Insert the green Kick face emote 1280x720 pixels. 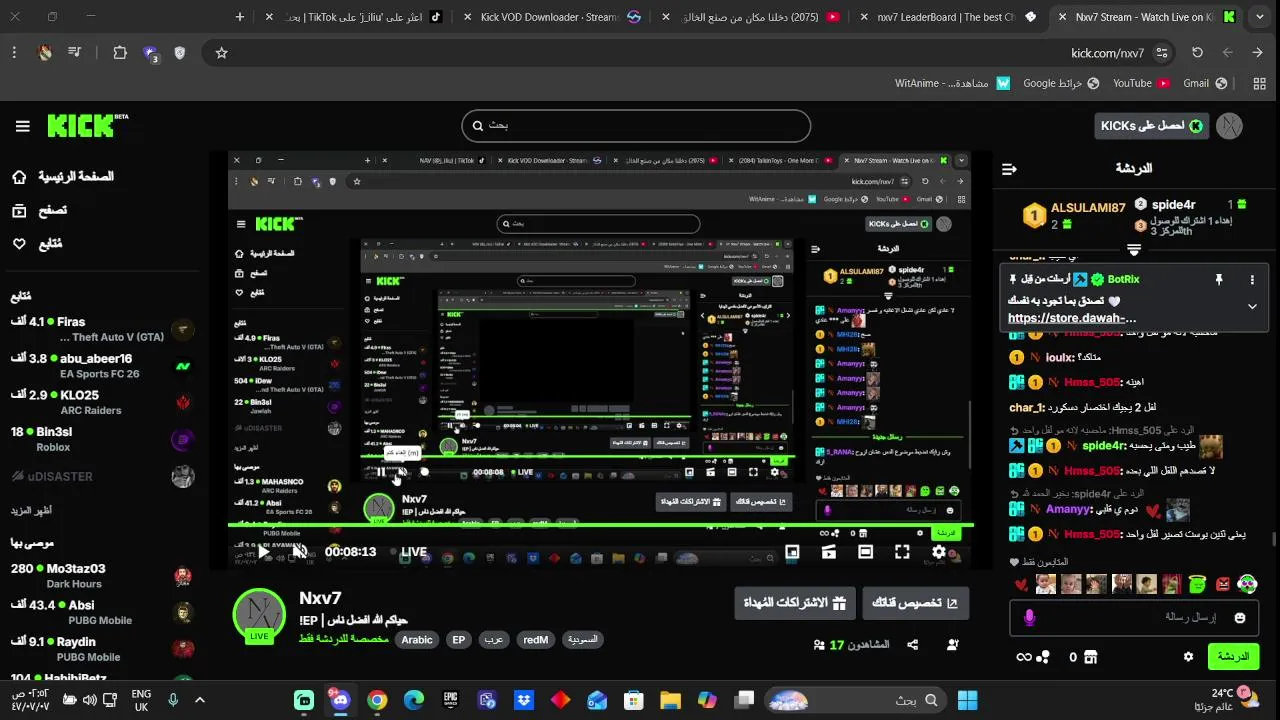(1198, 584)
